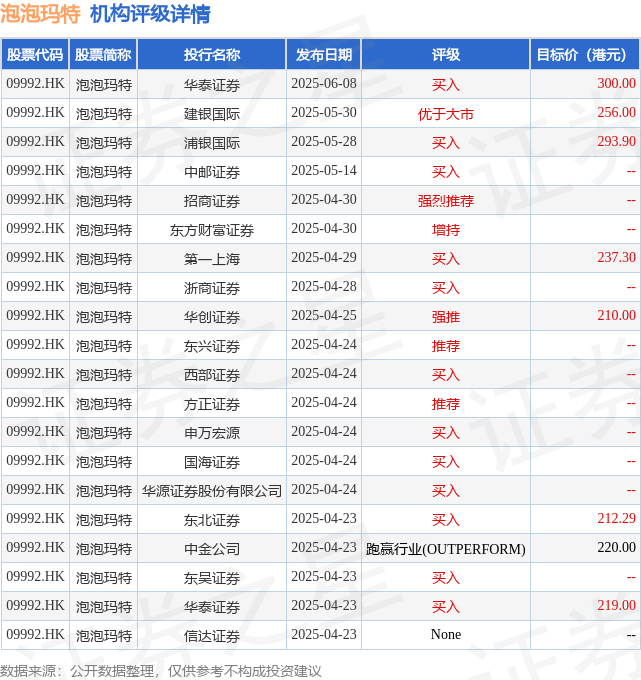Image resolution: width=641 pixels, height=680 pixels.
Task: Click the 2025-04-29 date cell
Action: click(324, 258)
